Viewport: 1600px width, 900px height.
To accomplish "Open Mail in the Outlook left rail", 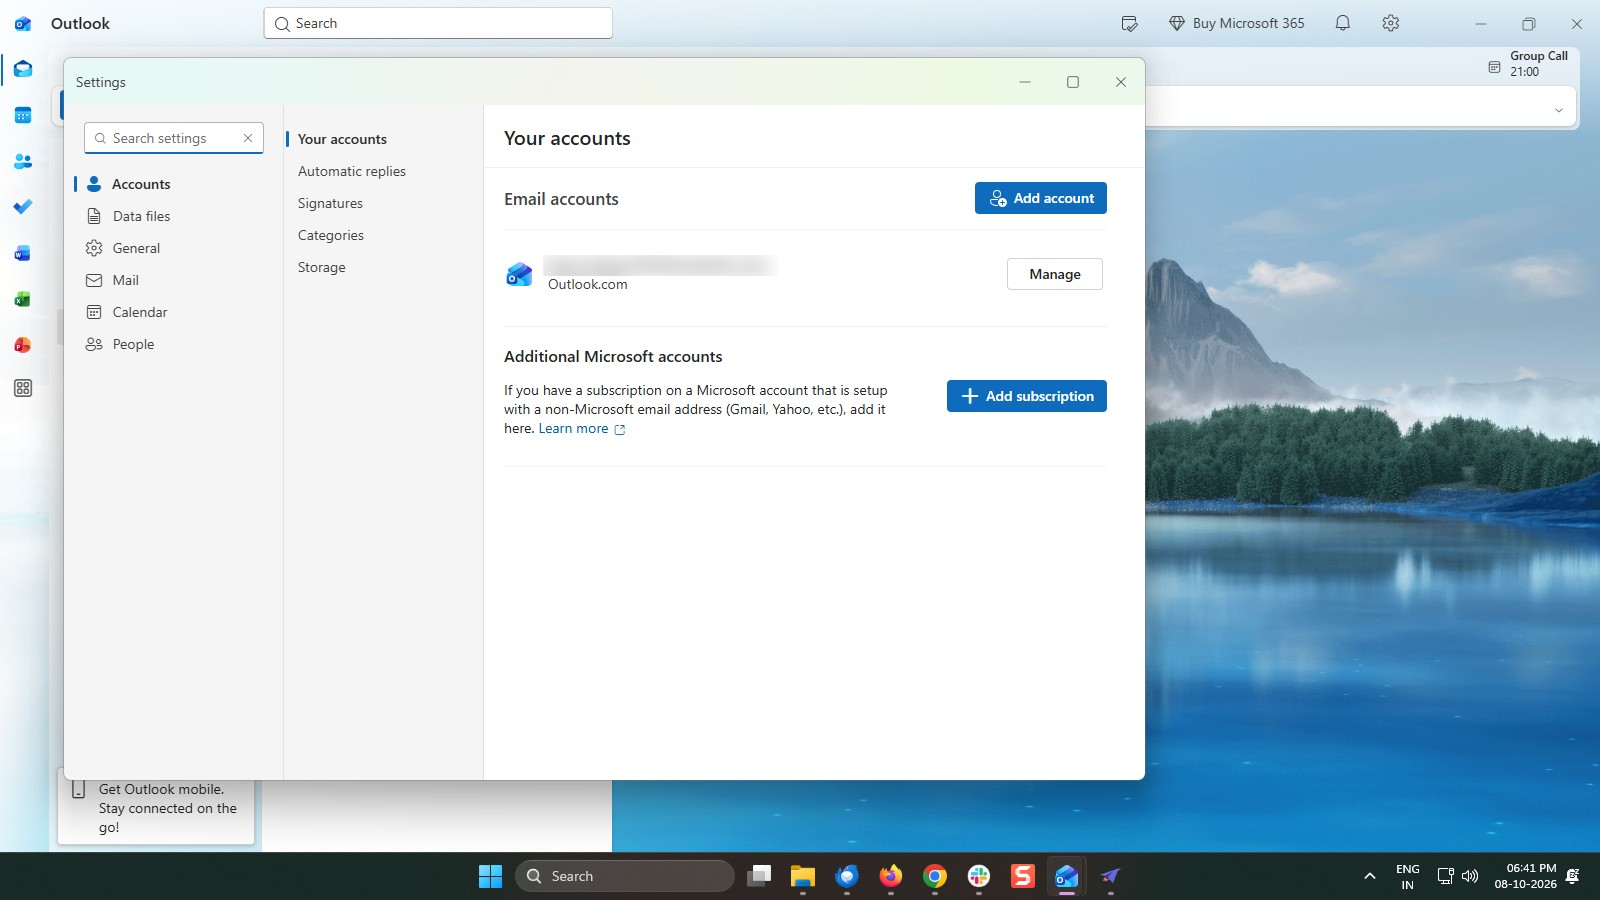I will (x=23, y=69).
